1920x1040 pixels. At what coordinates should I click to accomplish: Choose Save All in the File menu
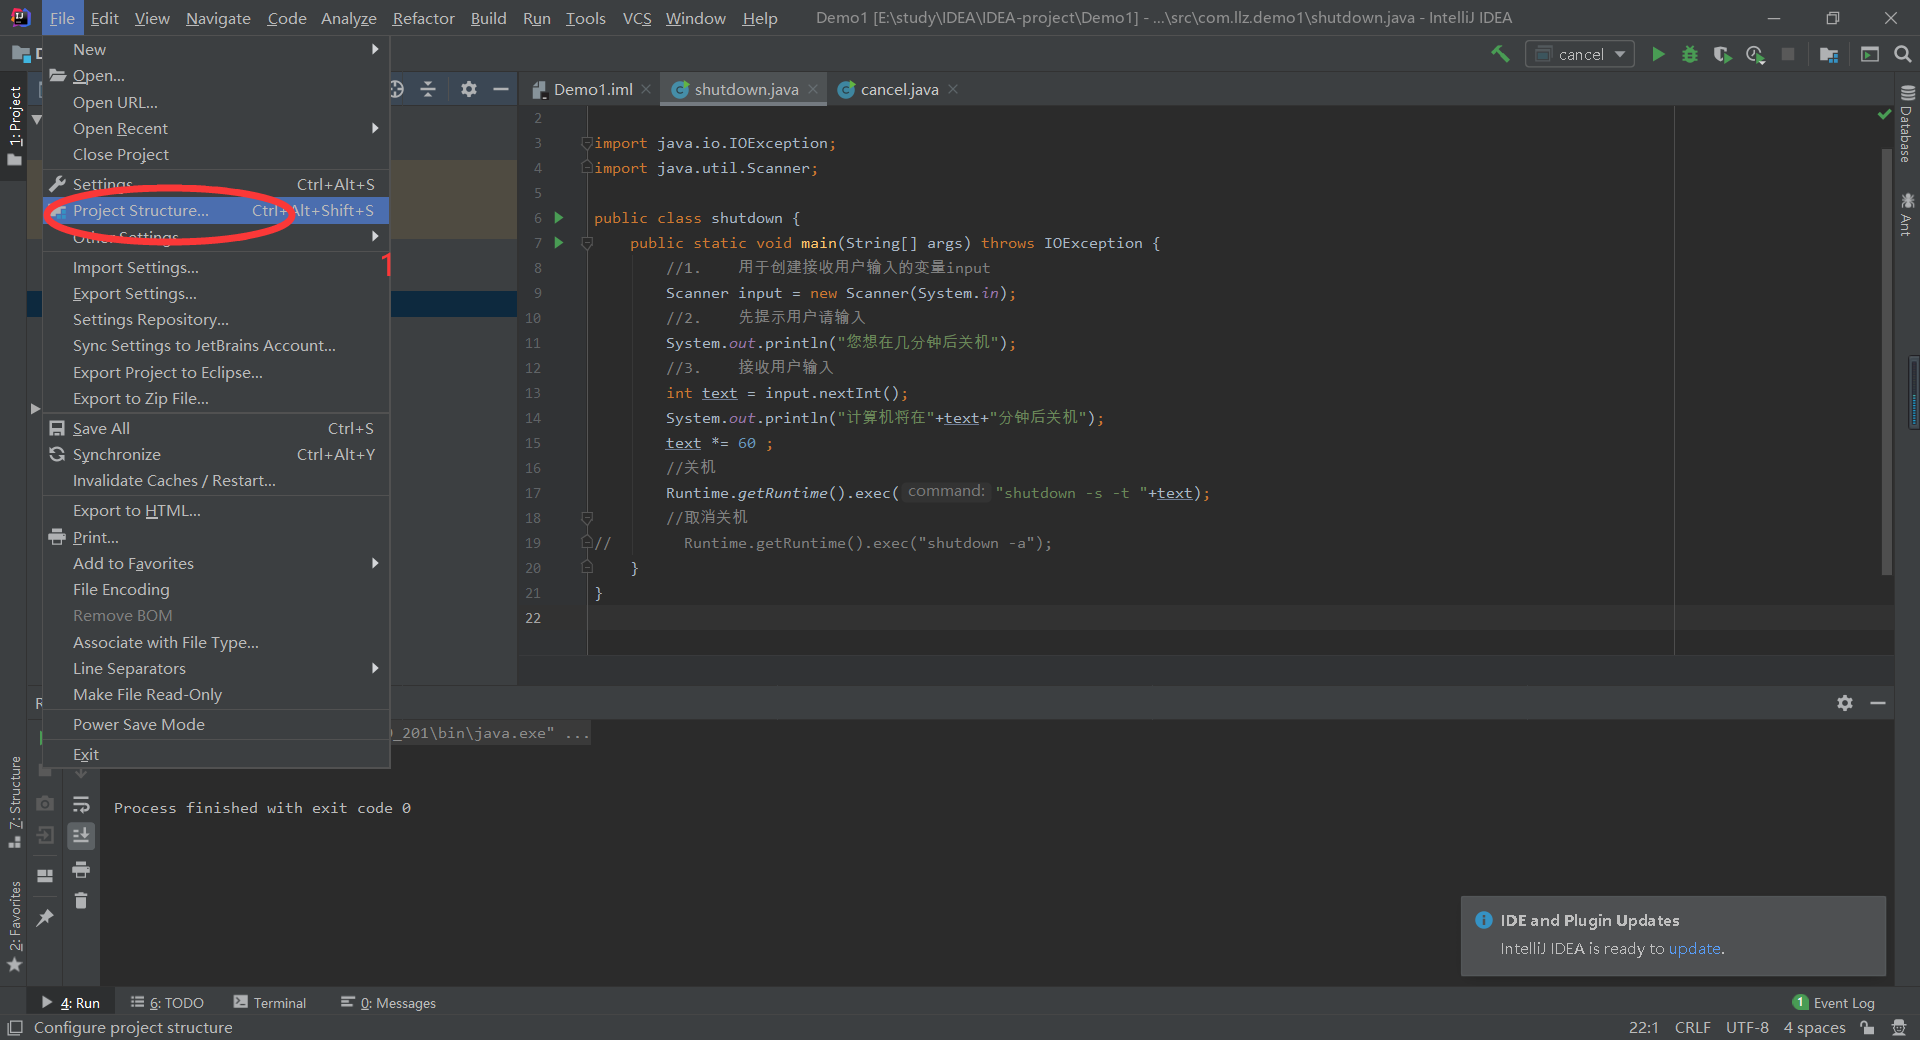215,428
